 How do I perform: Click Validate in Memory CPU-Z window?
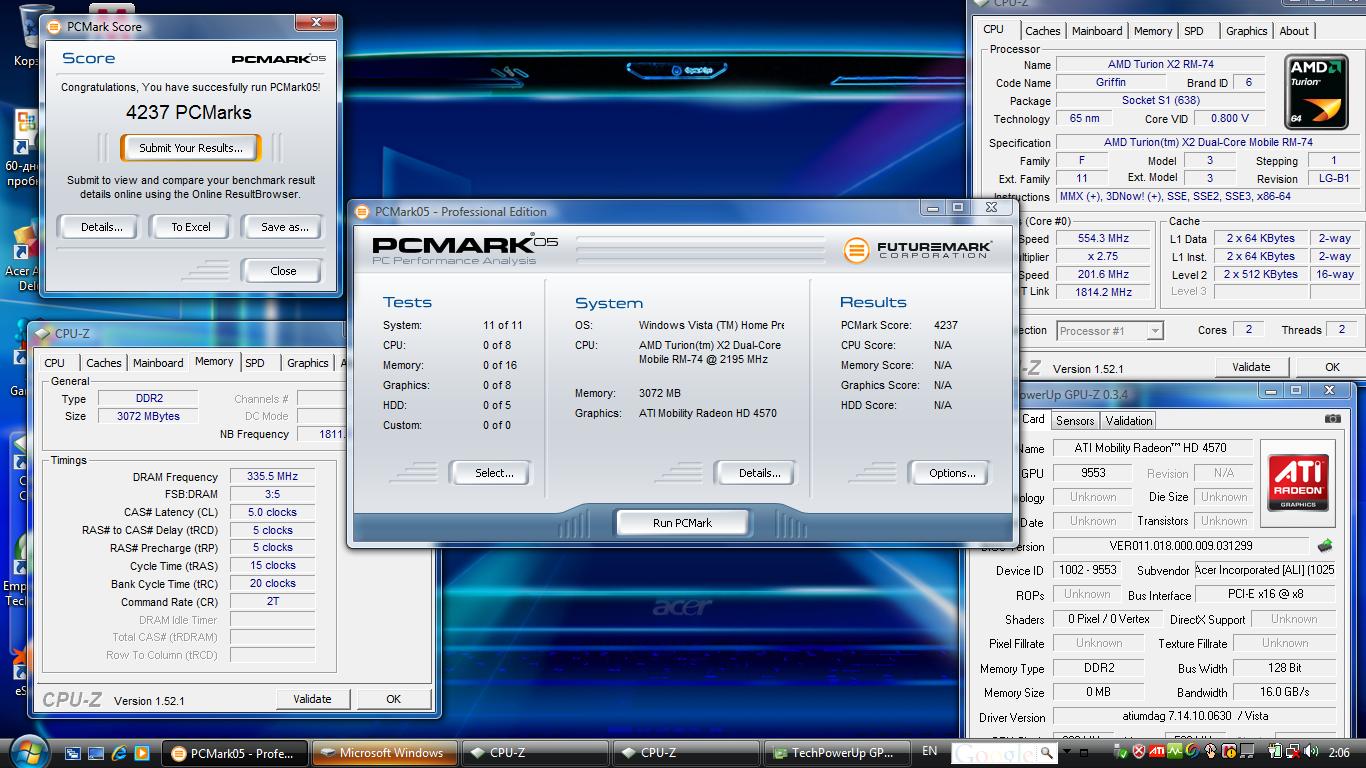click(x=312, y=699)
